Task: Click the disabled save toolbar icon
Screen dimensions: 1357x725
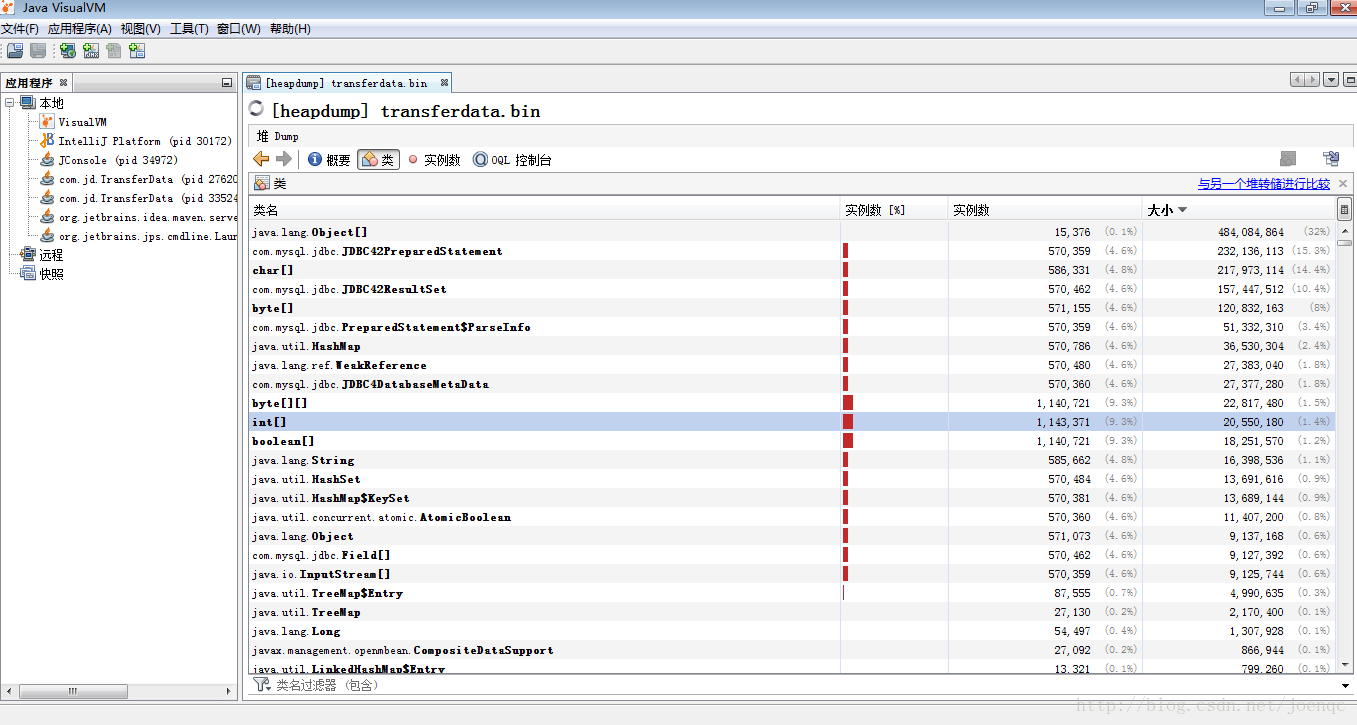Action: pyautogui.click(x=38, y=51)
